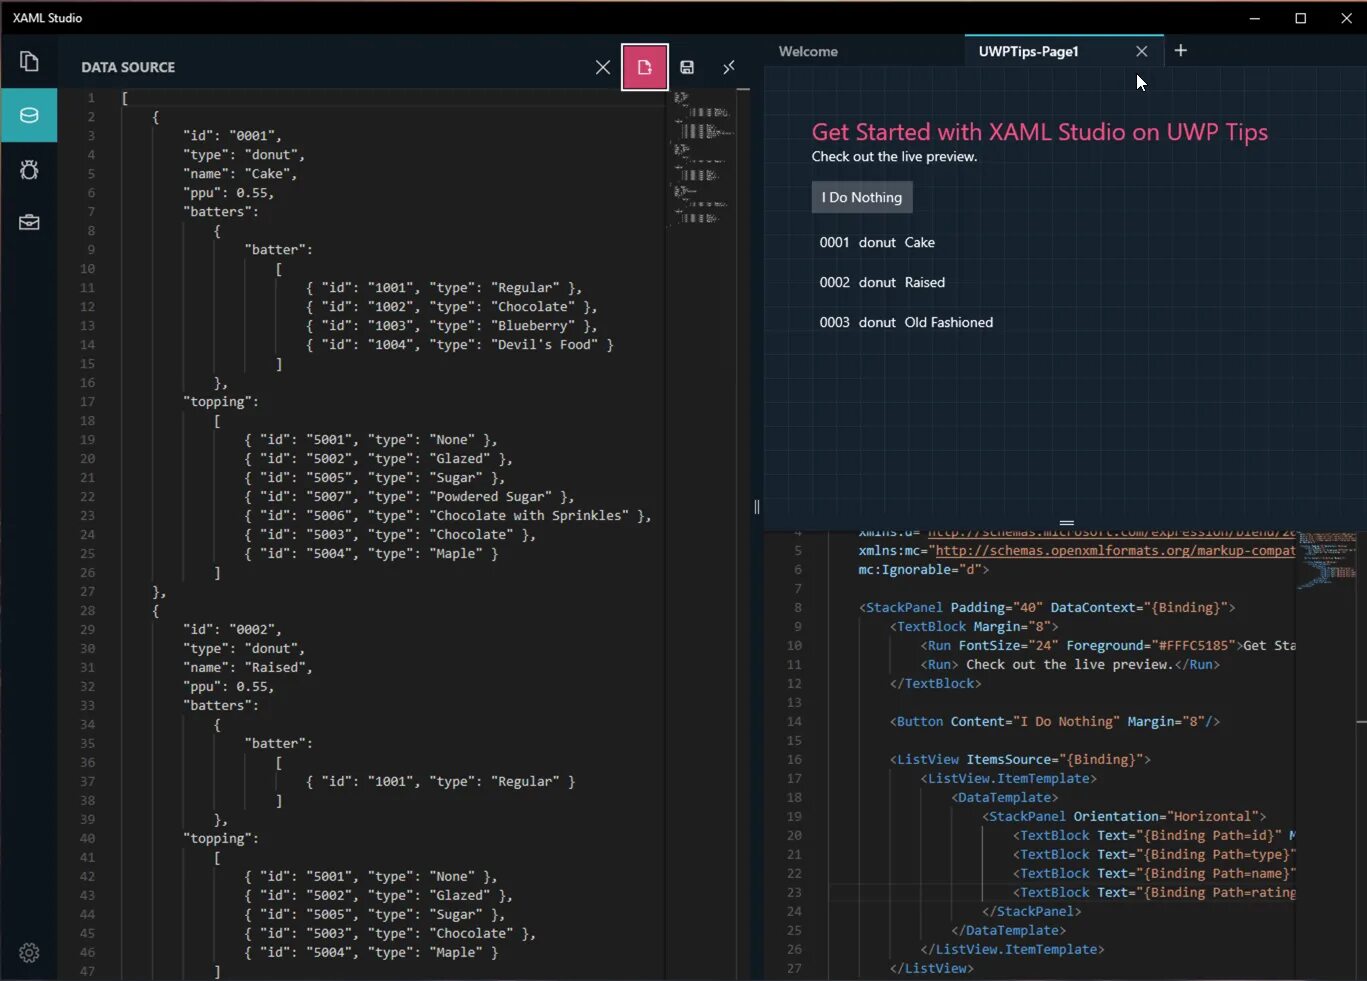The height and width of the screenshot is (981, 1367).
Task: Click JSON line "name": "Cake"
Action: (240, 174)
